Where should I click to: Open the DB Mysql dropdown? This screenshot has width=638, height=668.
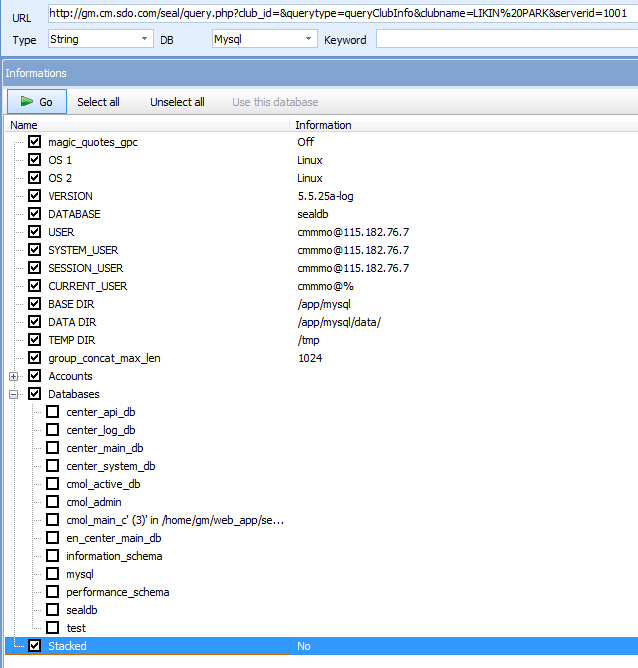click(x=308, y=39)
